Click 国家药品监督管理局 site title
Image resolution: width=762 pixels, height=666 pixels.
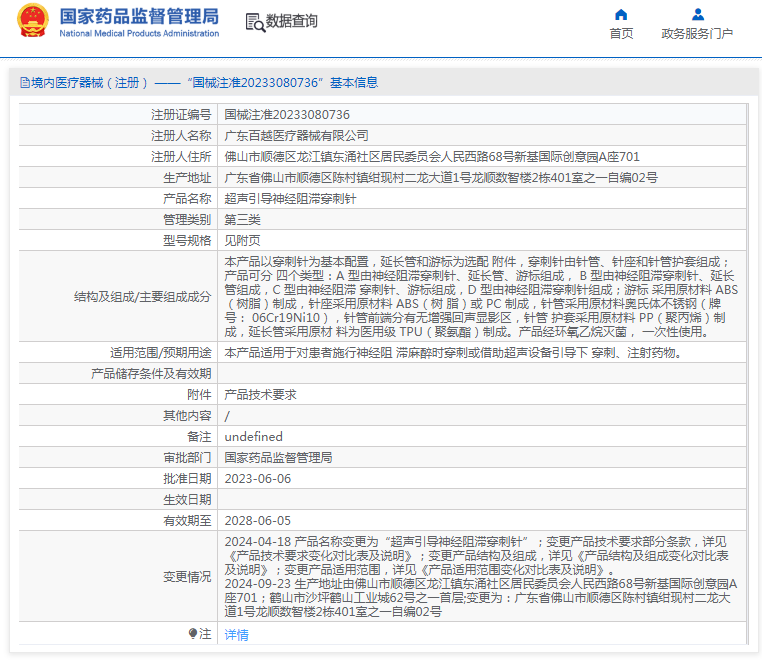tap(139, 16)
